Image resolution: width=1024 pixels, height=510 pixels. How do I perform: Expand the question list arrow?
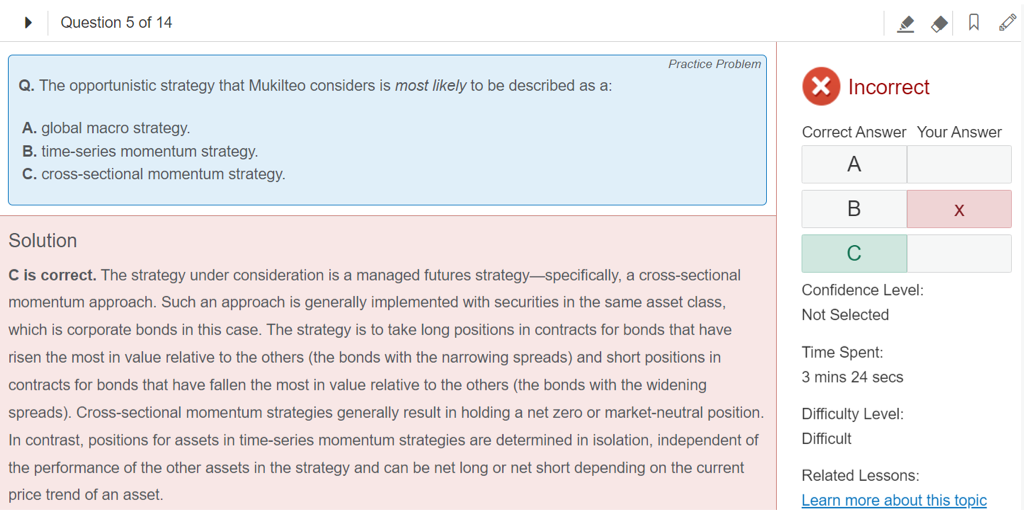[28, 22]
